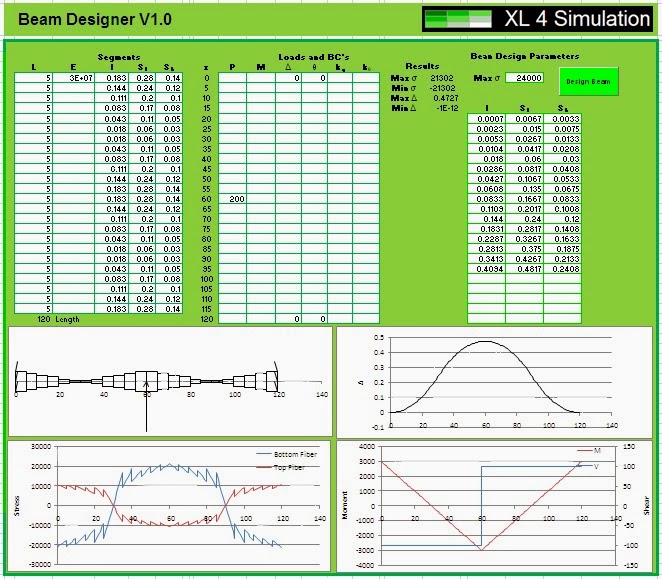Select the x position label 60

click(x=206, y=199)
